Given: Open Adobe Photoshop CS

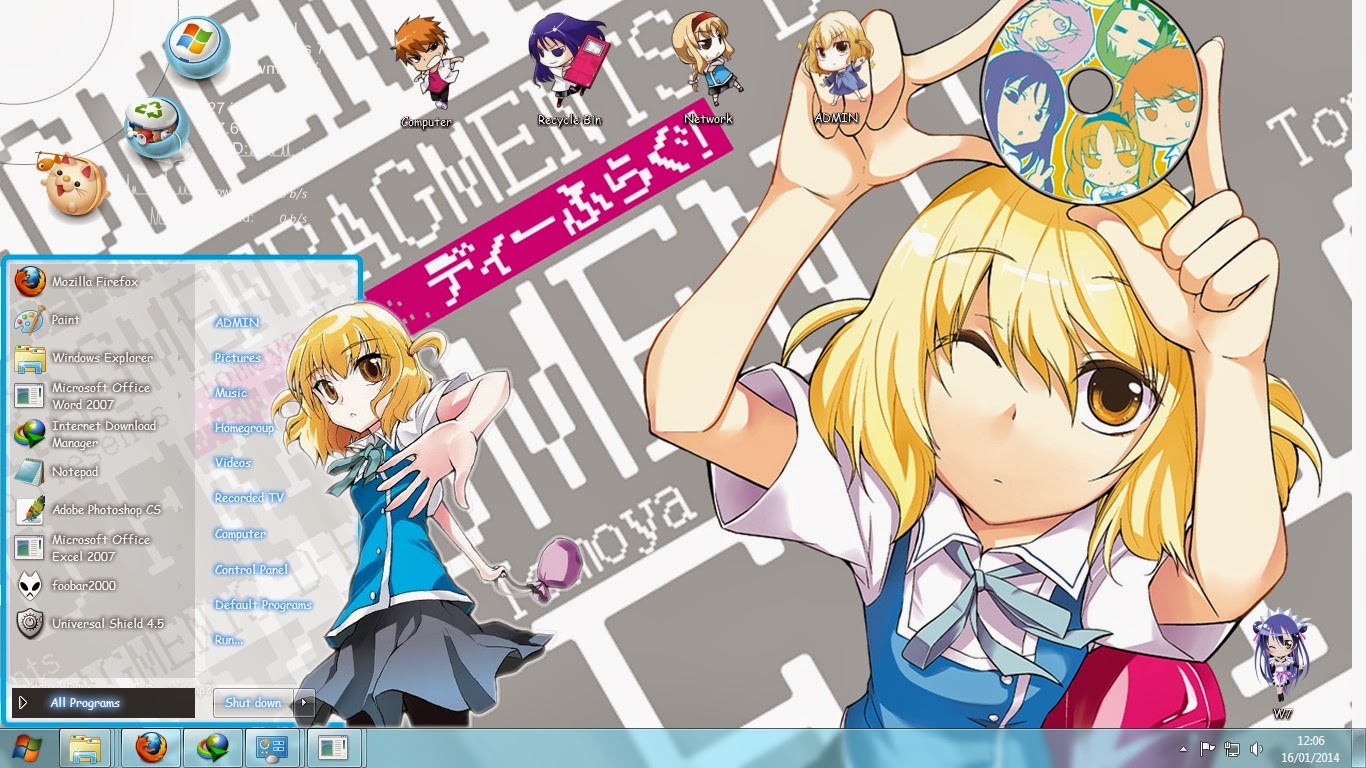Looking at the screenshot, I should (103, 510).
